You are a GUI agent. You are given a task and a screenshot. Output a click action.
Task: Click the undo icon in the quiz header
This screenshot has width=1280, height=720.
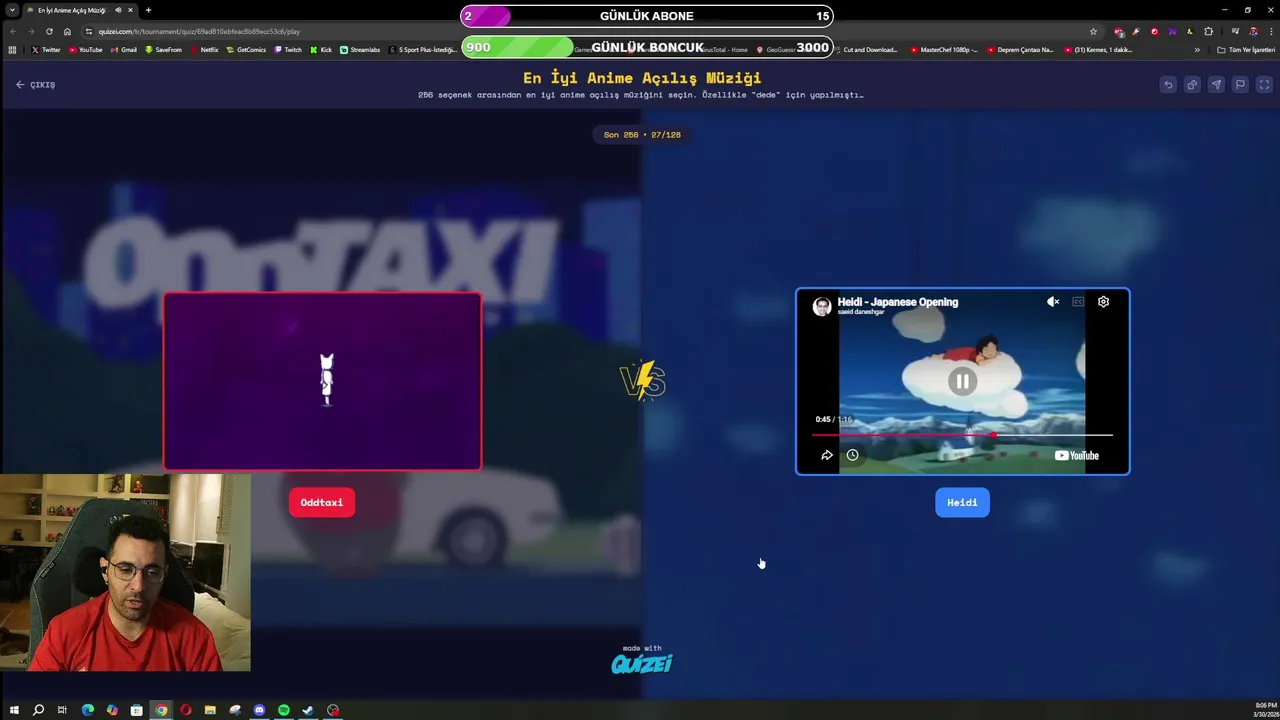pos(1168,85)
